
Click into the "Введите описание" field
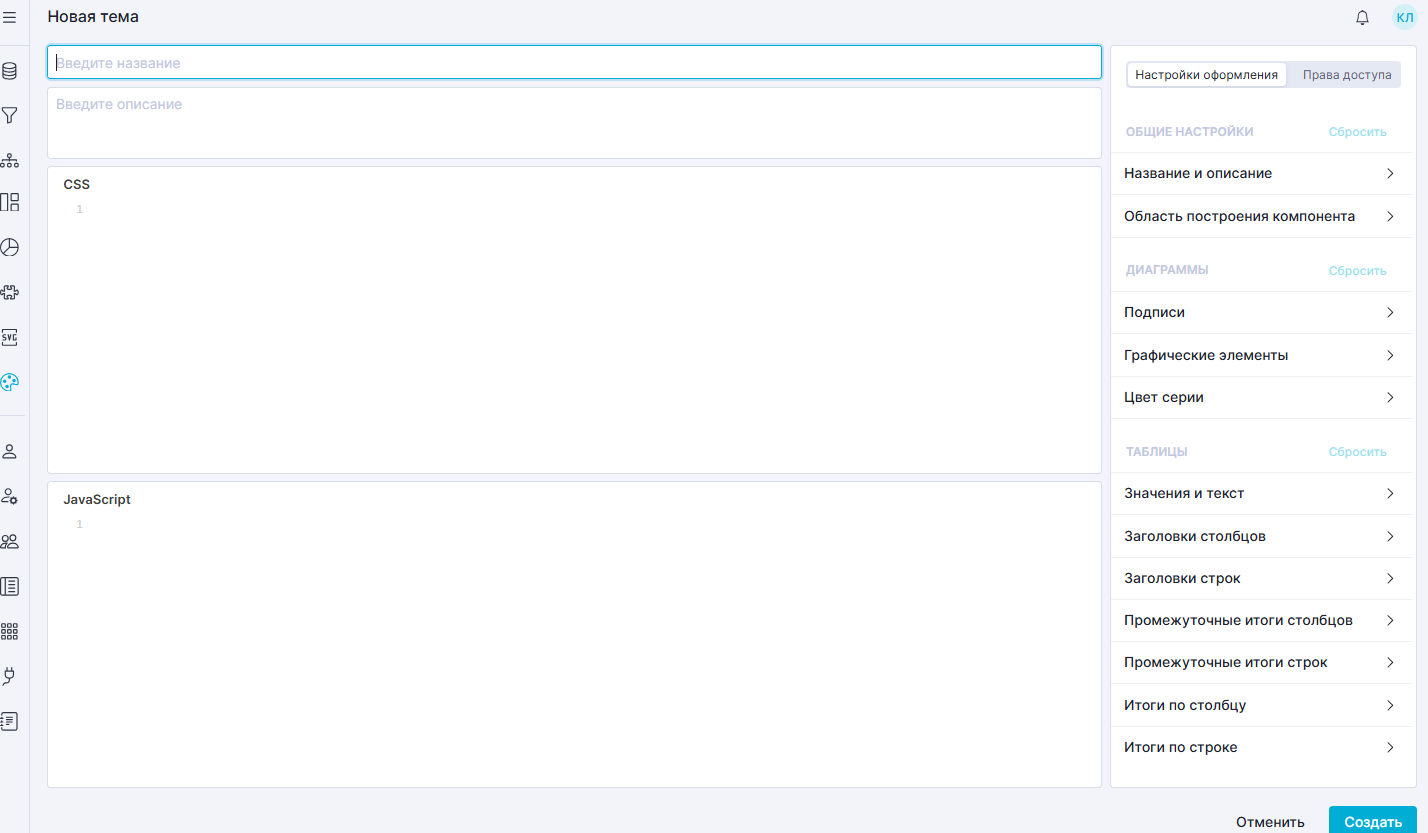point(574,122)
